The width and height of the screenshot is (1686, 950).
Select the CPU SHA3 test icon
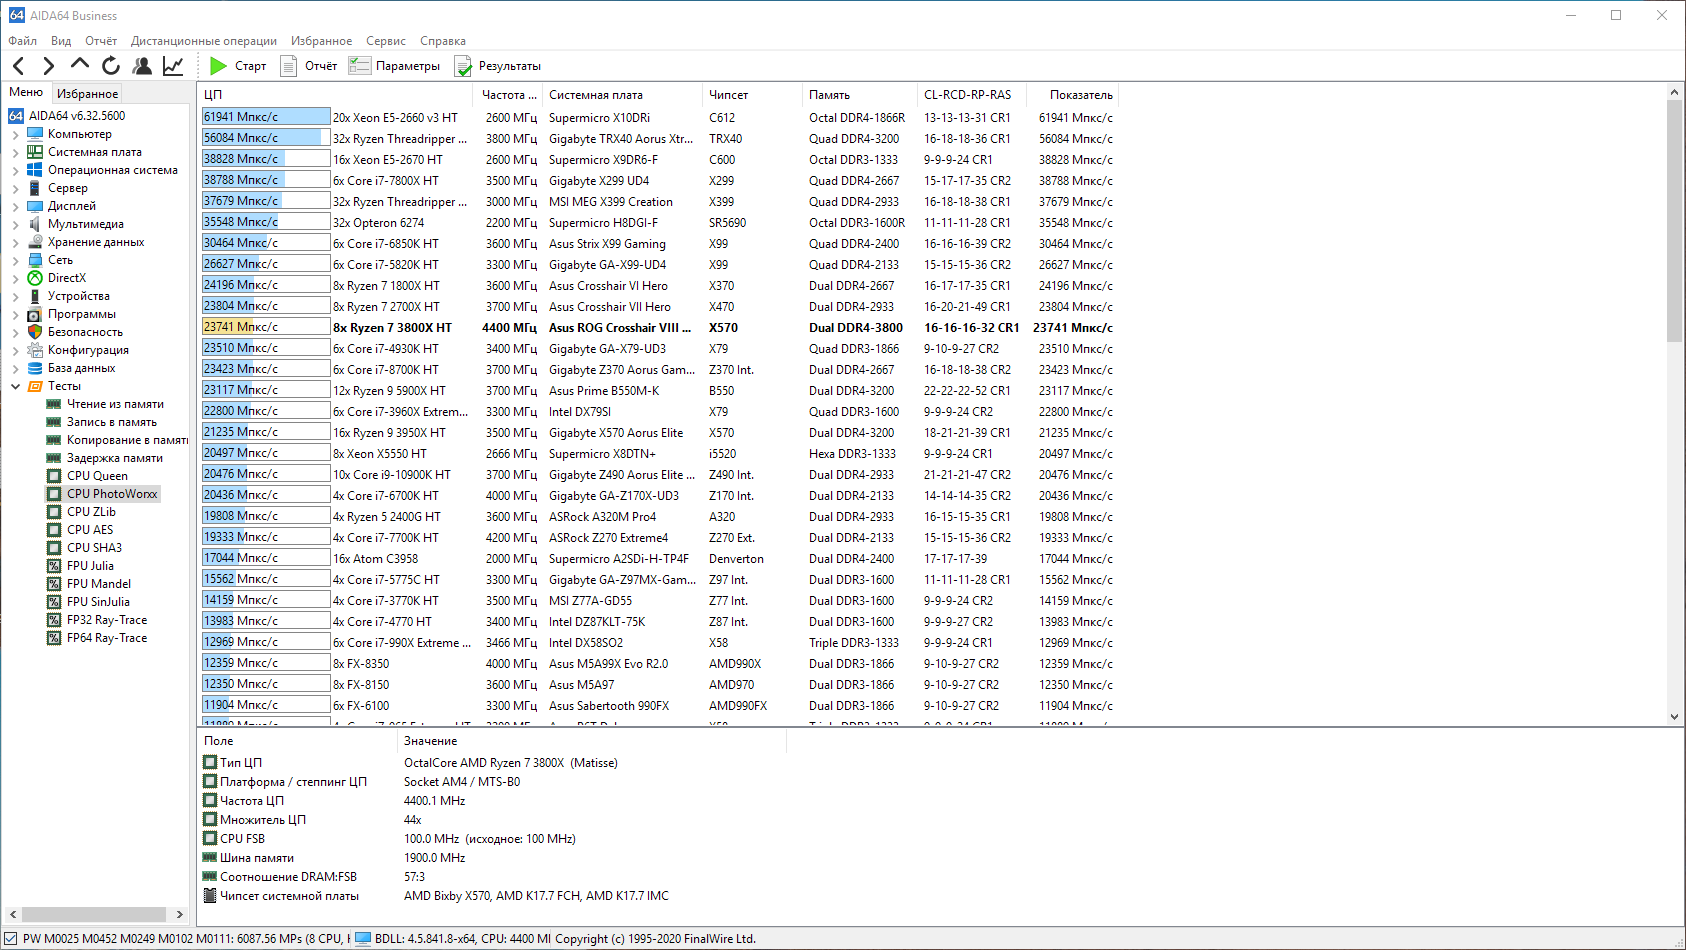pos(54,548)
